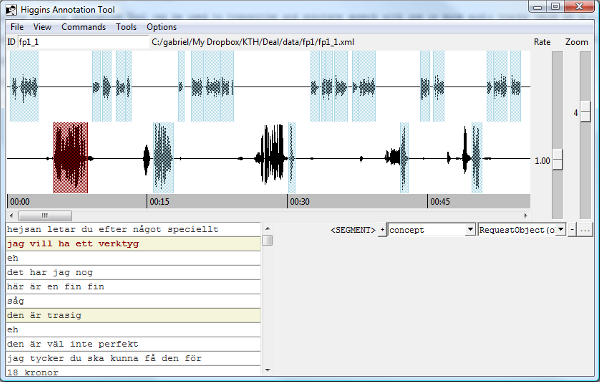The image size is (600, 382).
Task: Select row '18 kronor'
Action: click(x=133, y=371)
